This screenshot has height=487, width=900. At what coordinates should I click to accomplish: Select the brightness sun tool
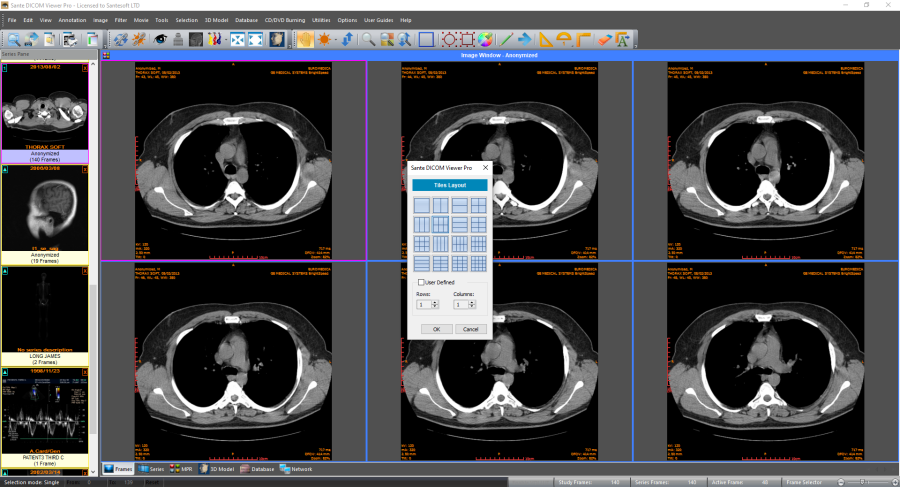(x=324, y=40)
